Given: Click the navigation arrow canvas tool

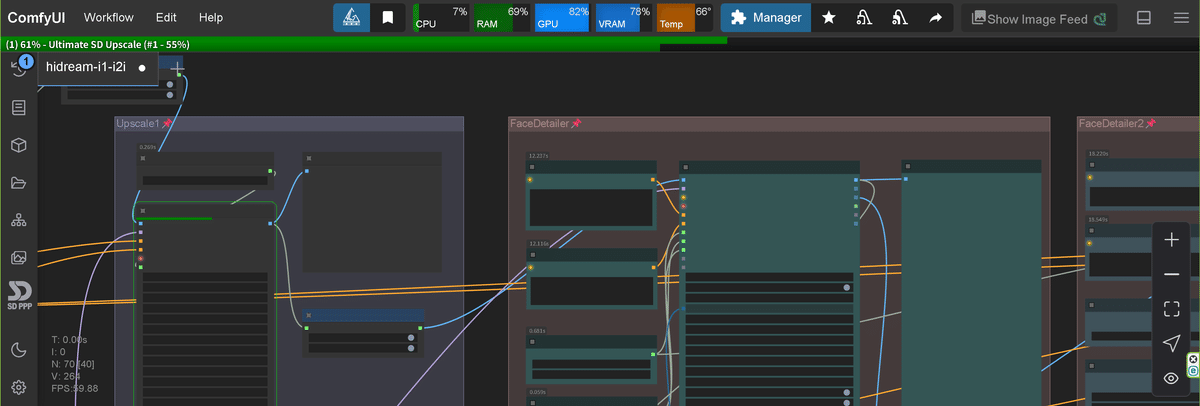Looking at the screenshot, I should [x=1172, y=343].
